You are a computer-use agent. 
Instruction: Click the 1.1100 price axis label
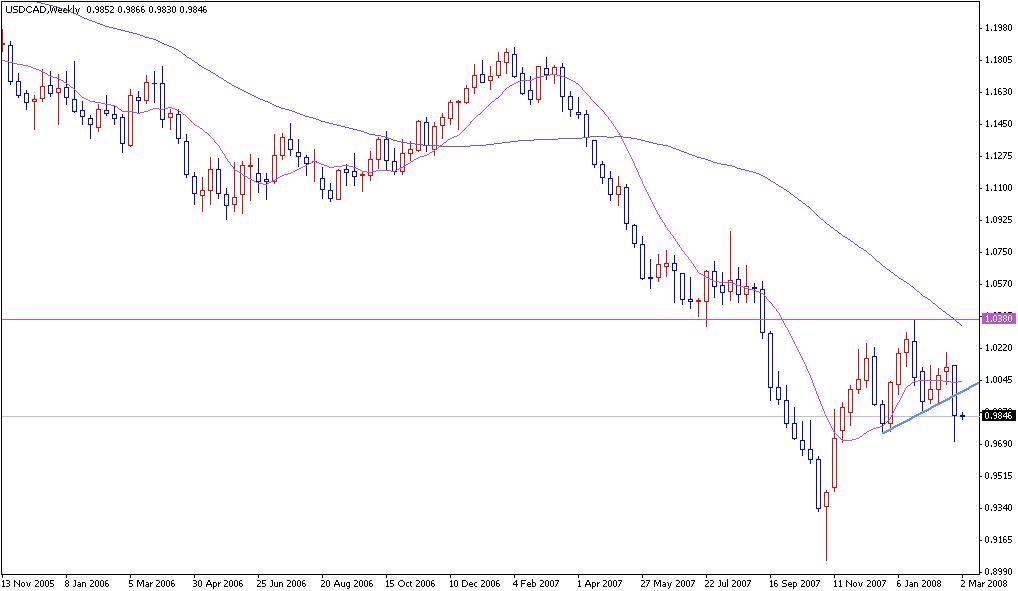(999, 188)
